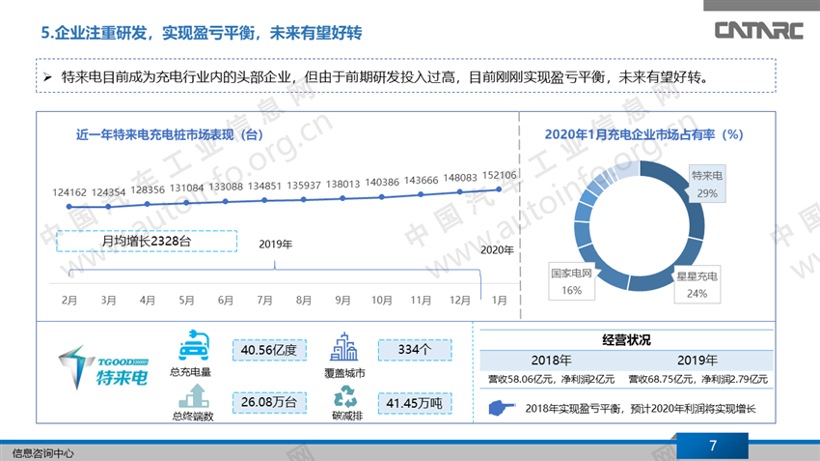The image size is (820, 461).
Task: Click the 2019年 bracket label
Action: [x=276, y=244]
